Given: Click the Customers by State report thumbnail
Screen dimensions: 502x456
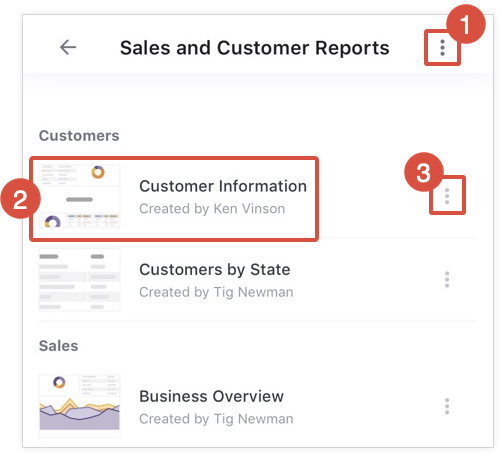Looking at the screenshot, I should click(x=79, y=280).
